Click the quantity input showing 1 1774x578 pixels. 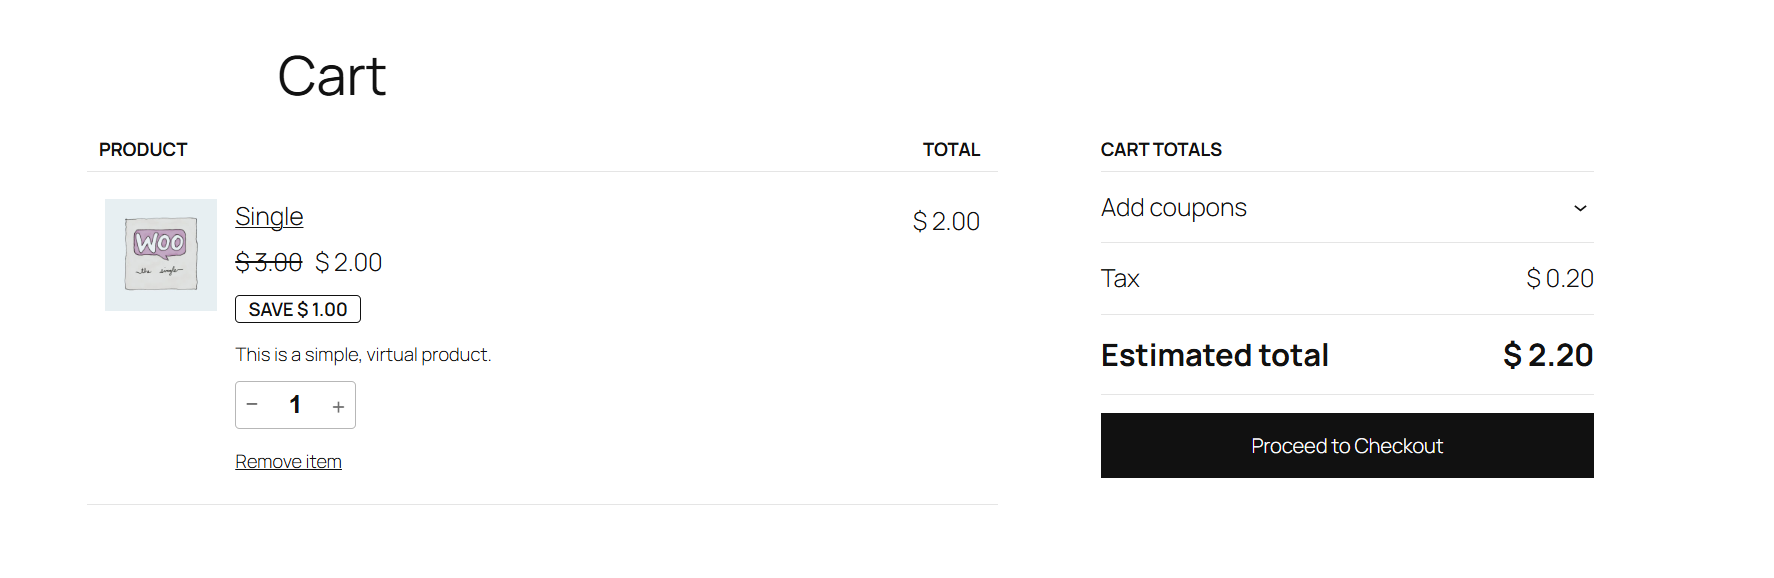(x=295, y=405)
